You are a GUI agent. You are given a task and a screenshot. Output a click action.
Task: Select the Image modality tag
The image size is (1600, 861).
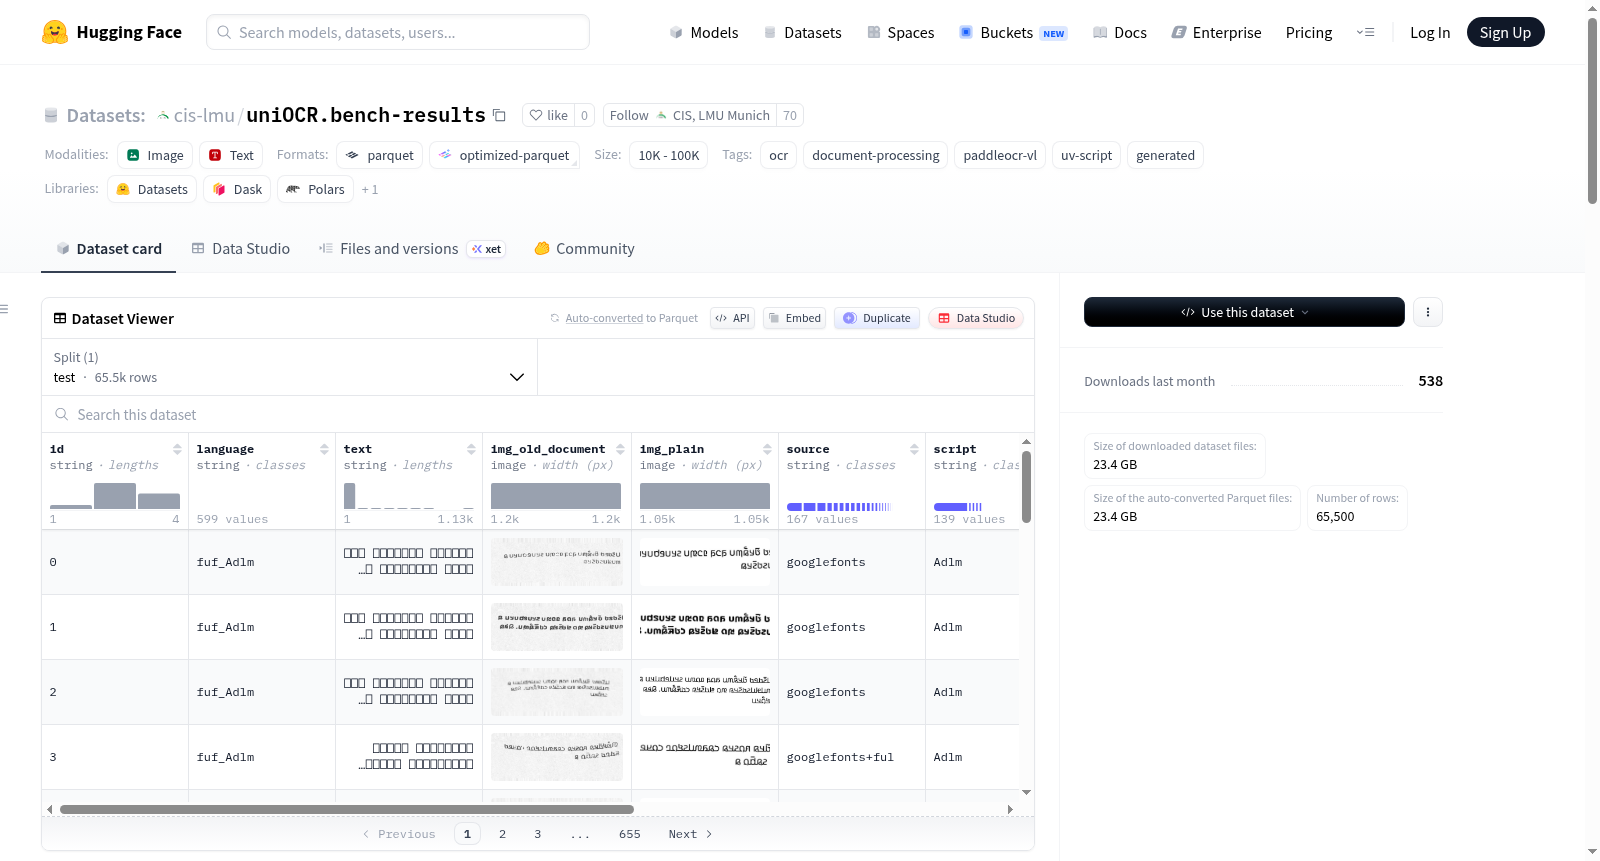pos(155,155)
